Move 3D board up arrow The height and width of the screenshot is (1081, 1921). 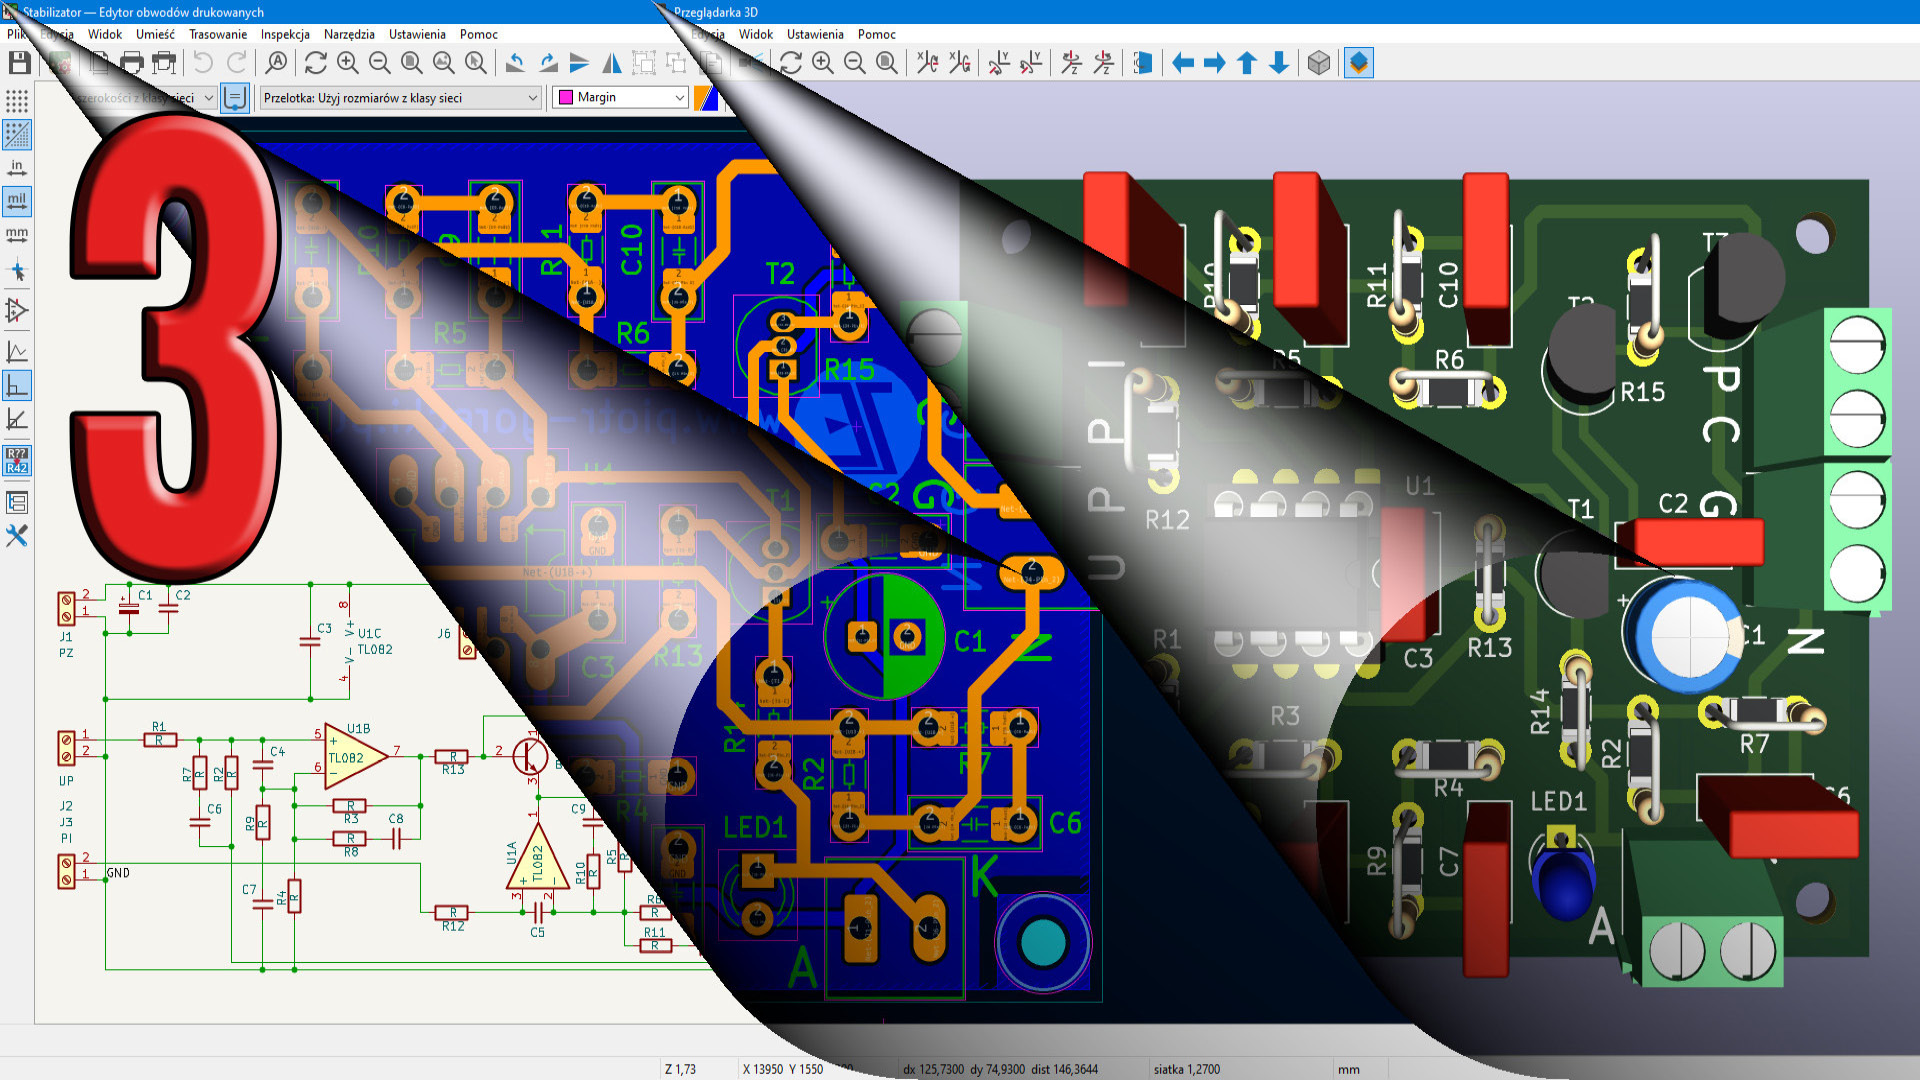(1247, 63)
